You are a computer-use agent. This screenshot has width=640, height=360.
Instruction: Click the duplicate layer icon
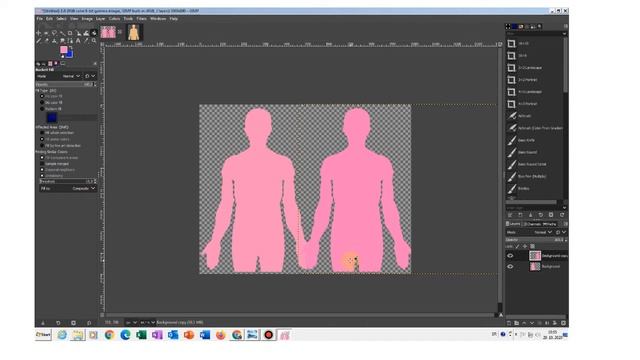[539, 323]
